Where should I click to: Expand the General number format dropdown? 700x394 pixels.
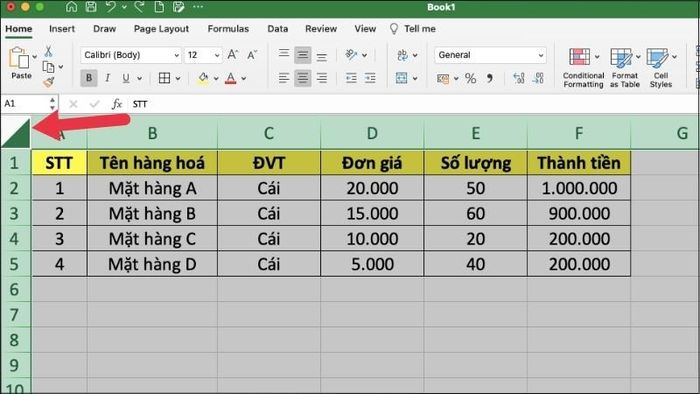pyautogui.click(x=490, y=55)
